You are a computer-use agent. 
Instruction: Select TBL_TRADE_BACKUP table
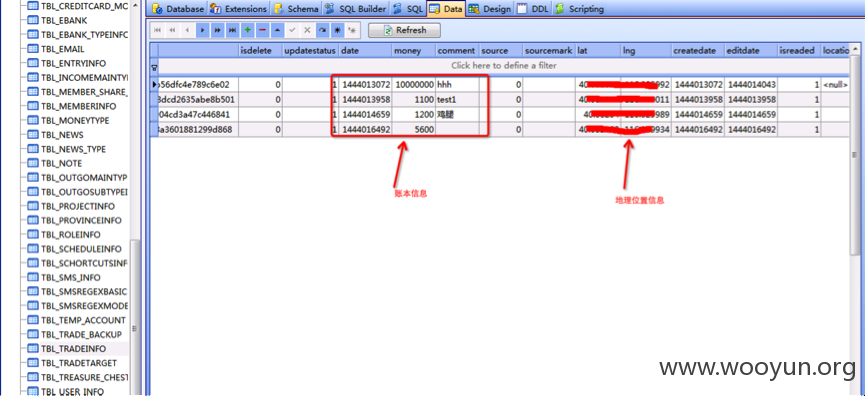coord(81,334)
